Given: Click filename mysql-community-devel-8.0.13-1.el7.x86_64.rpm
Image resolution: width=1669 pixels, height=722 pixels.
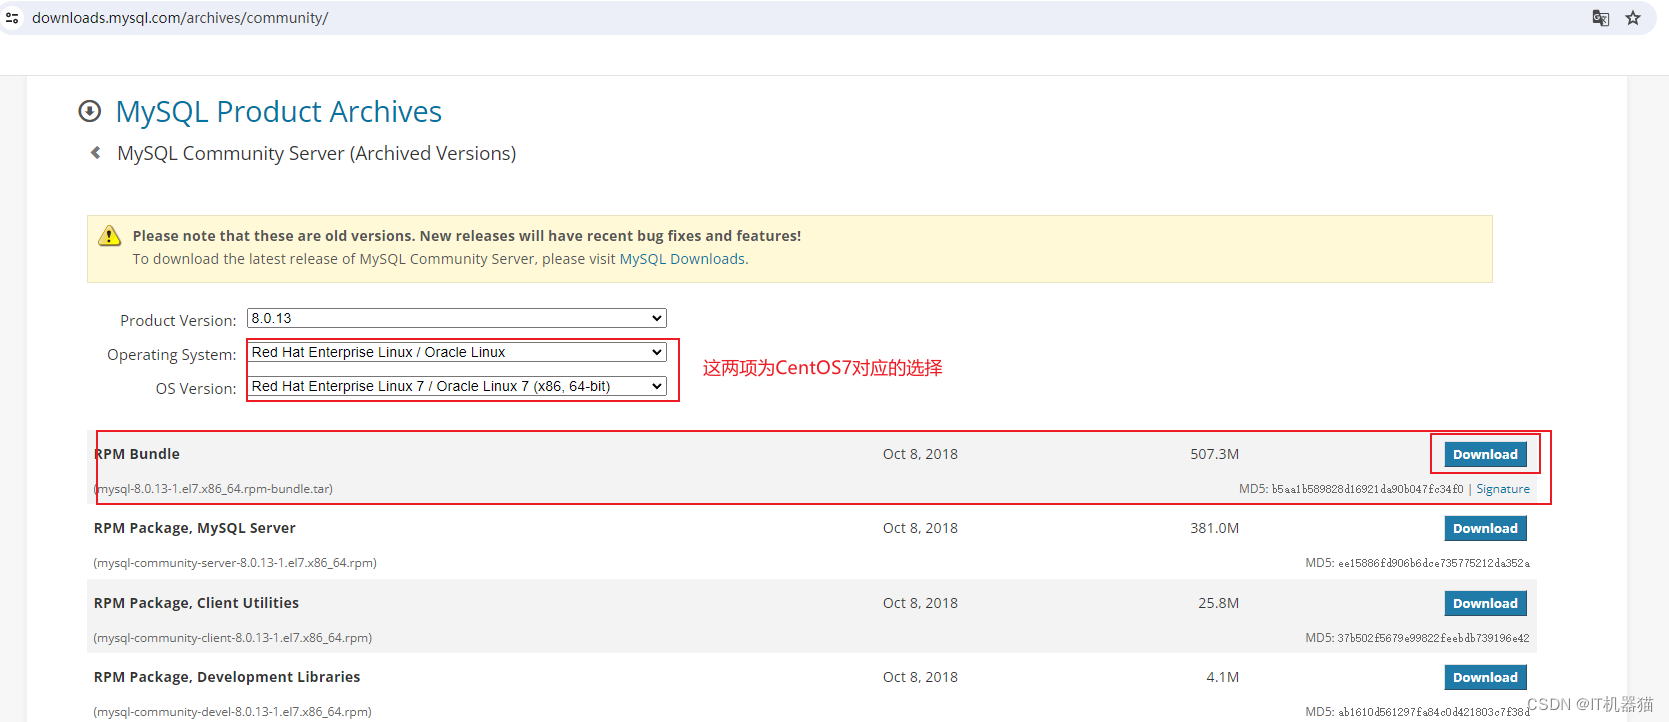Looking at the screenshot, I should (x=233, y=712).
